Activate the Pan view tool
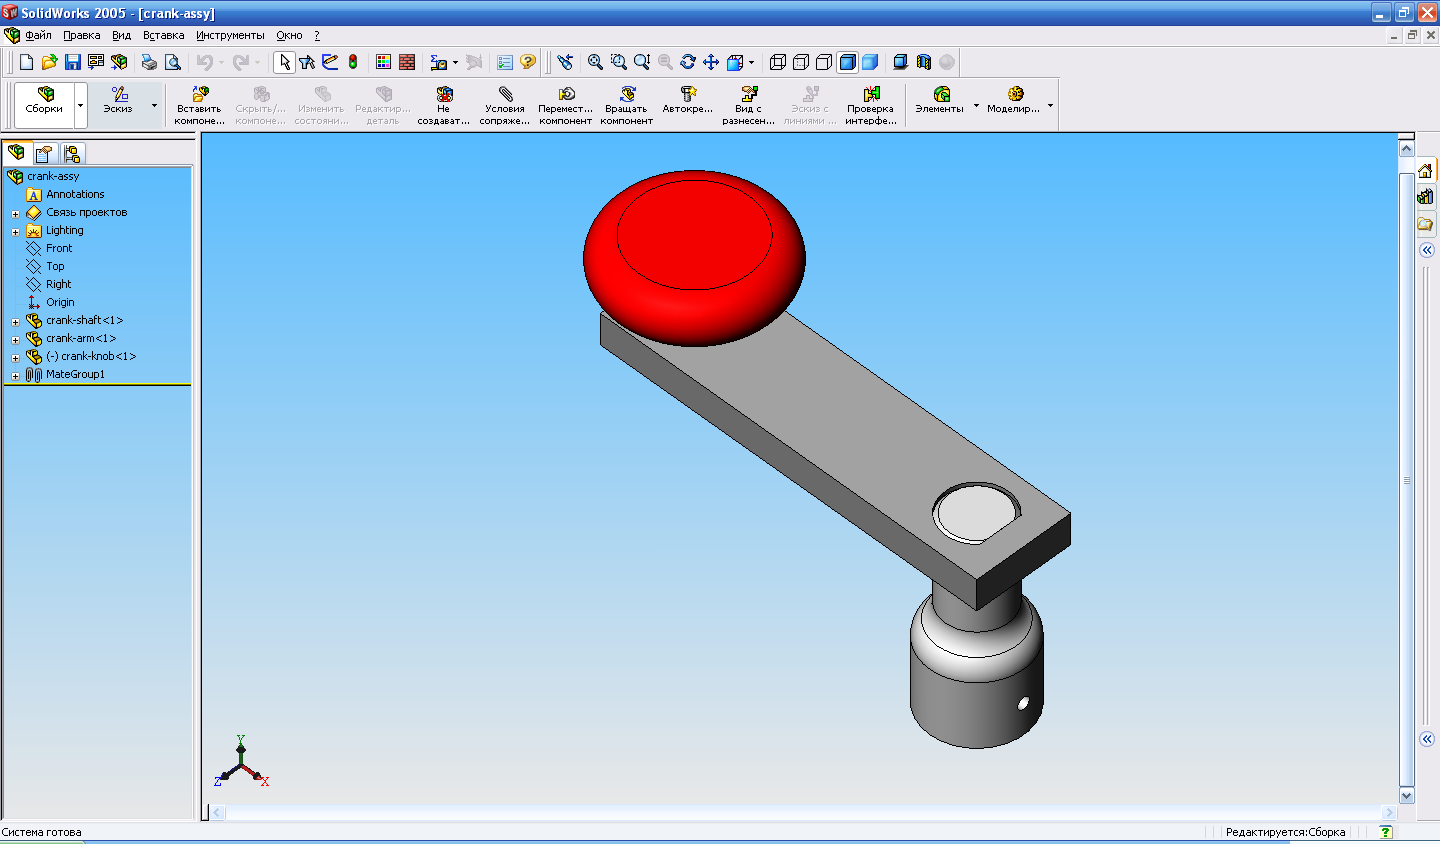This screenshot has height=844, width=1440. [x=711, y=62]
